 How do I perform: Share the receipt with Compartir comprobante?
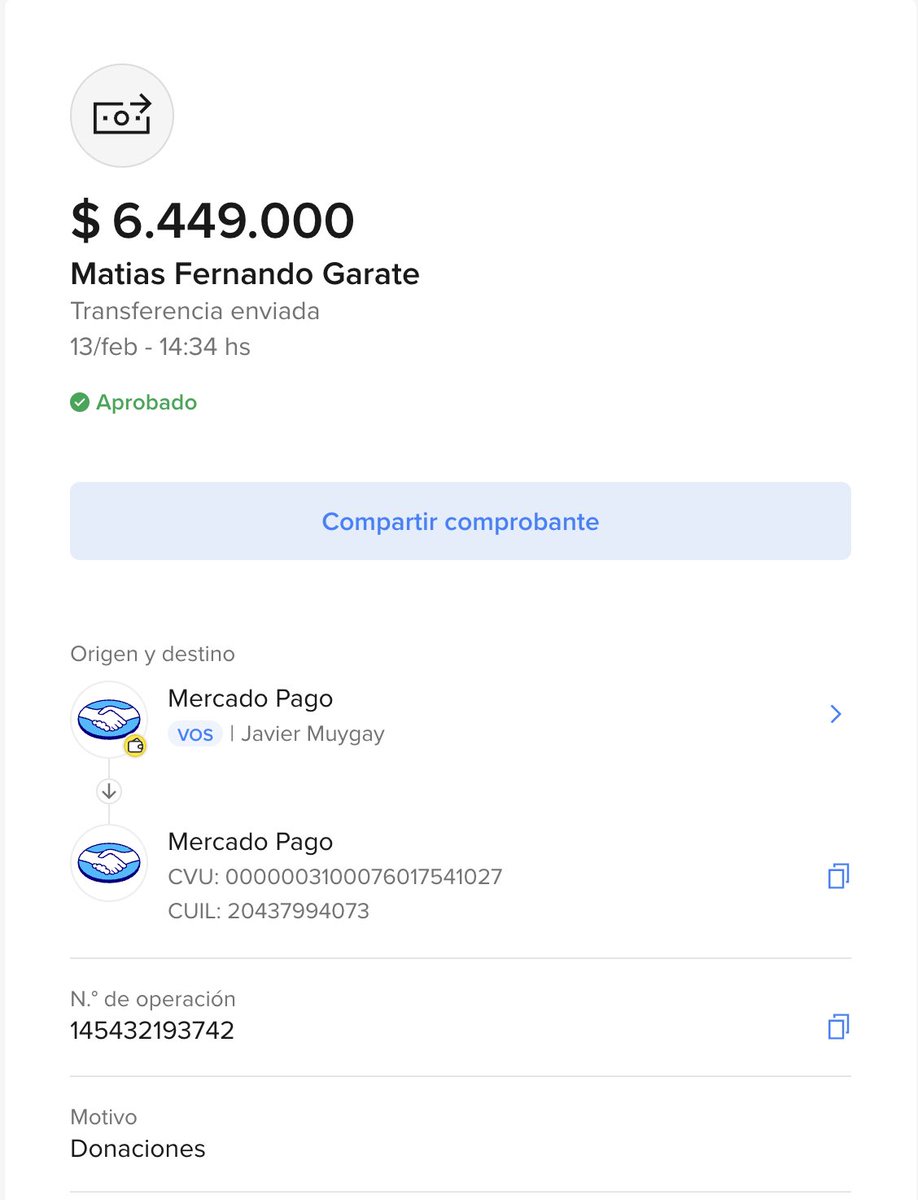(460, 521)
